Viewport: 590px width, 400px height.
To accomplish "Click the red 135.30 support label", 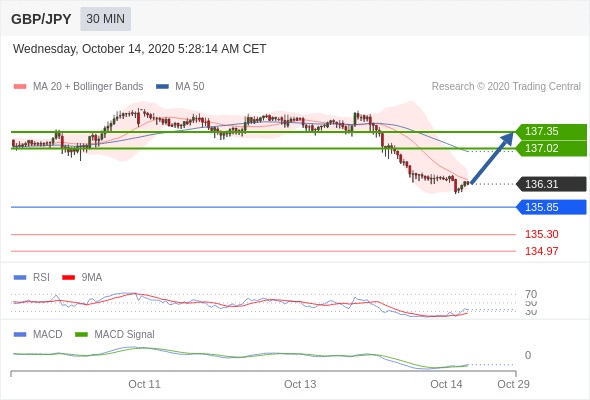I will point(541,234).
